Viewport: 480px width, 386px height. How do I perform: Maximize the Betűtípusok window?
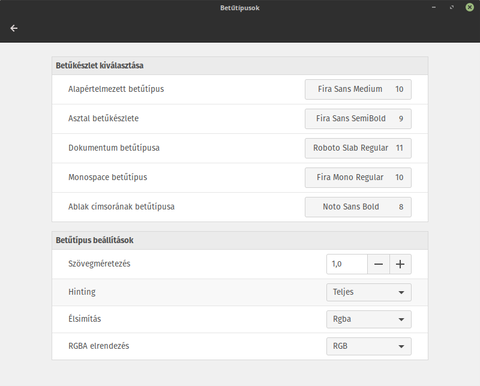452,7
